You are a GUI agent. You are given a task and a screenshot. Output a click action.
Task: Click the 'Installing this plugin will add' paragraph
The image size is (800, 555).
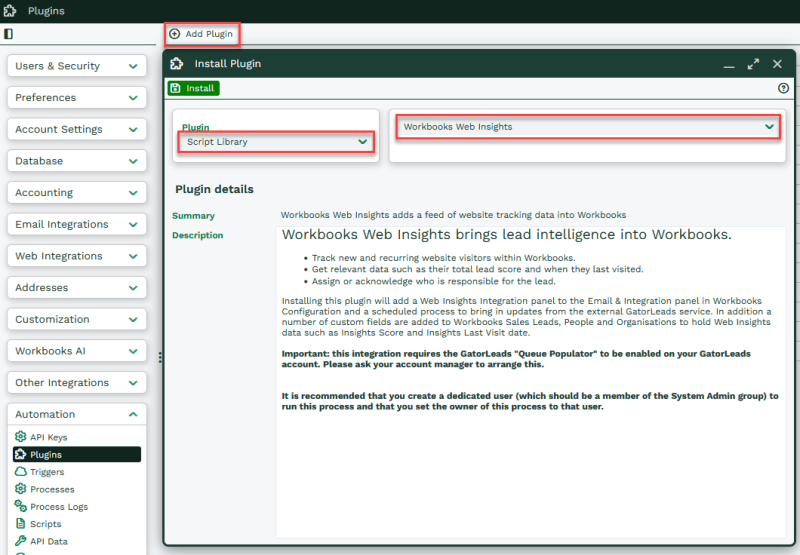[x=526, y=316]
